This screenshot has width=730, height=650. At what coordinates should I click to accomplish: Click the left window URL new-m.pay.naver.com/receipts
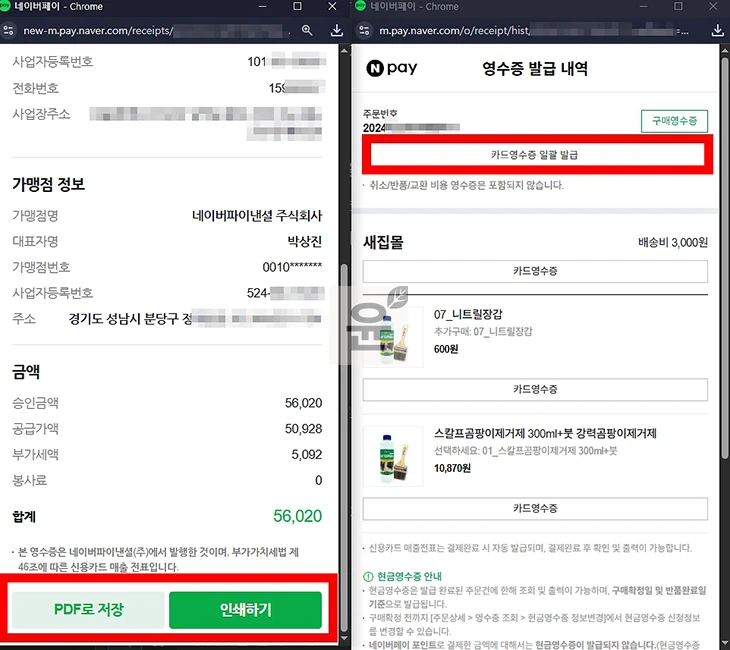[x=98, y=31]
